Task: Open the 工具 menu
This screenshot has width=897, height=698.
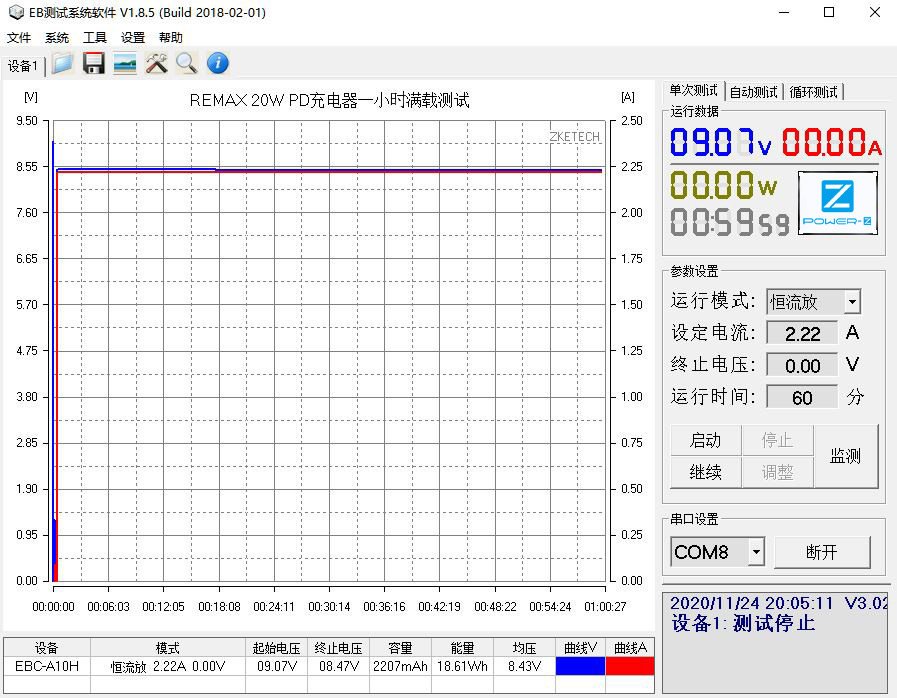Action: click(95, 38)
